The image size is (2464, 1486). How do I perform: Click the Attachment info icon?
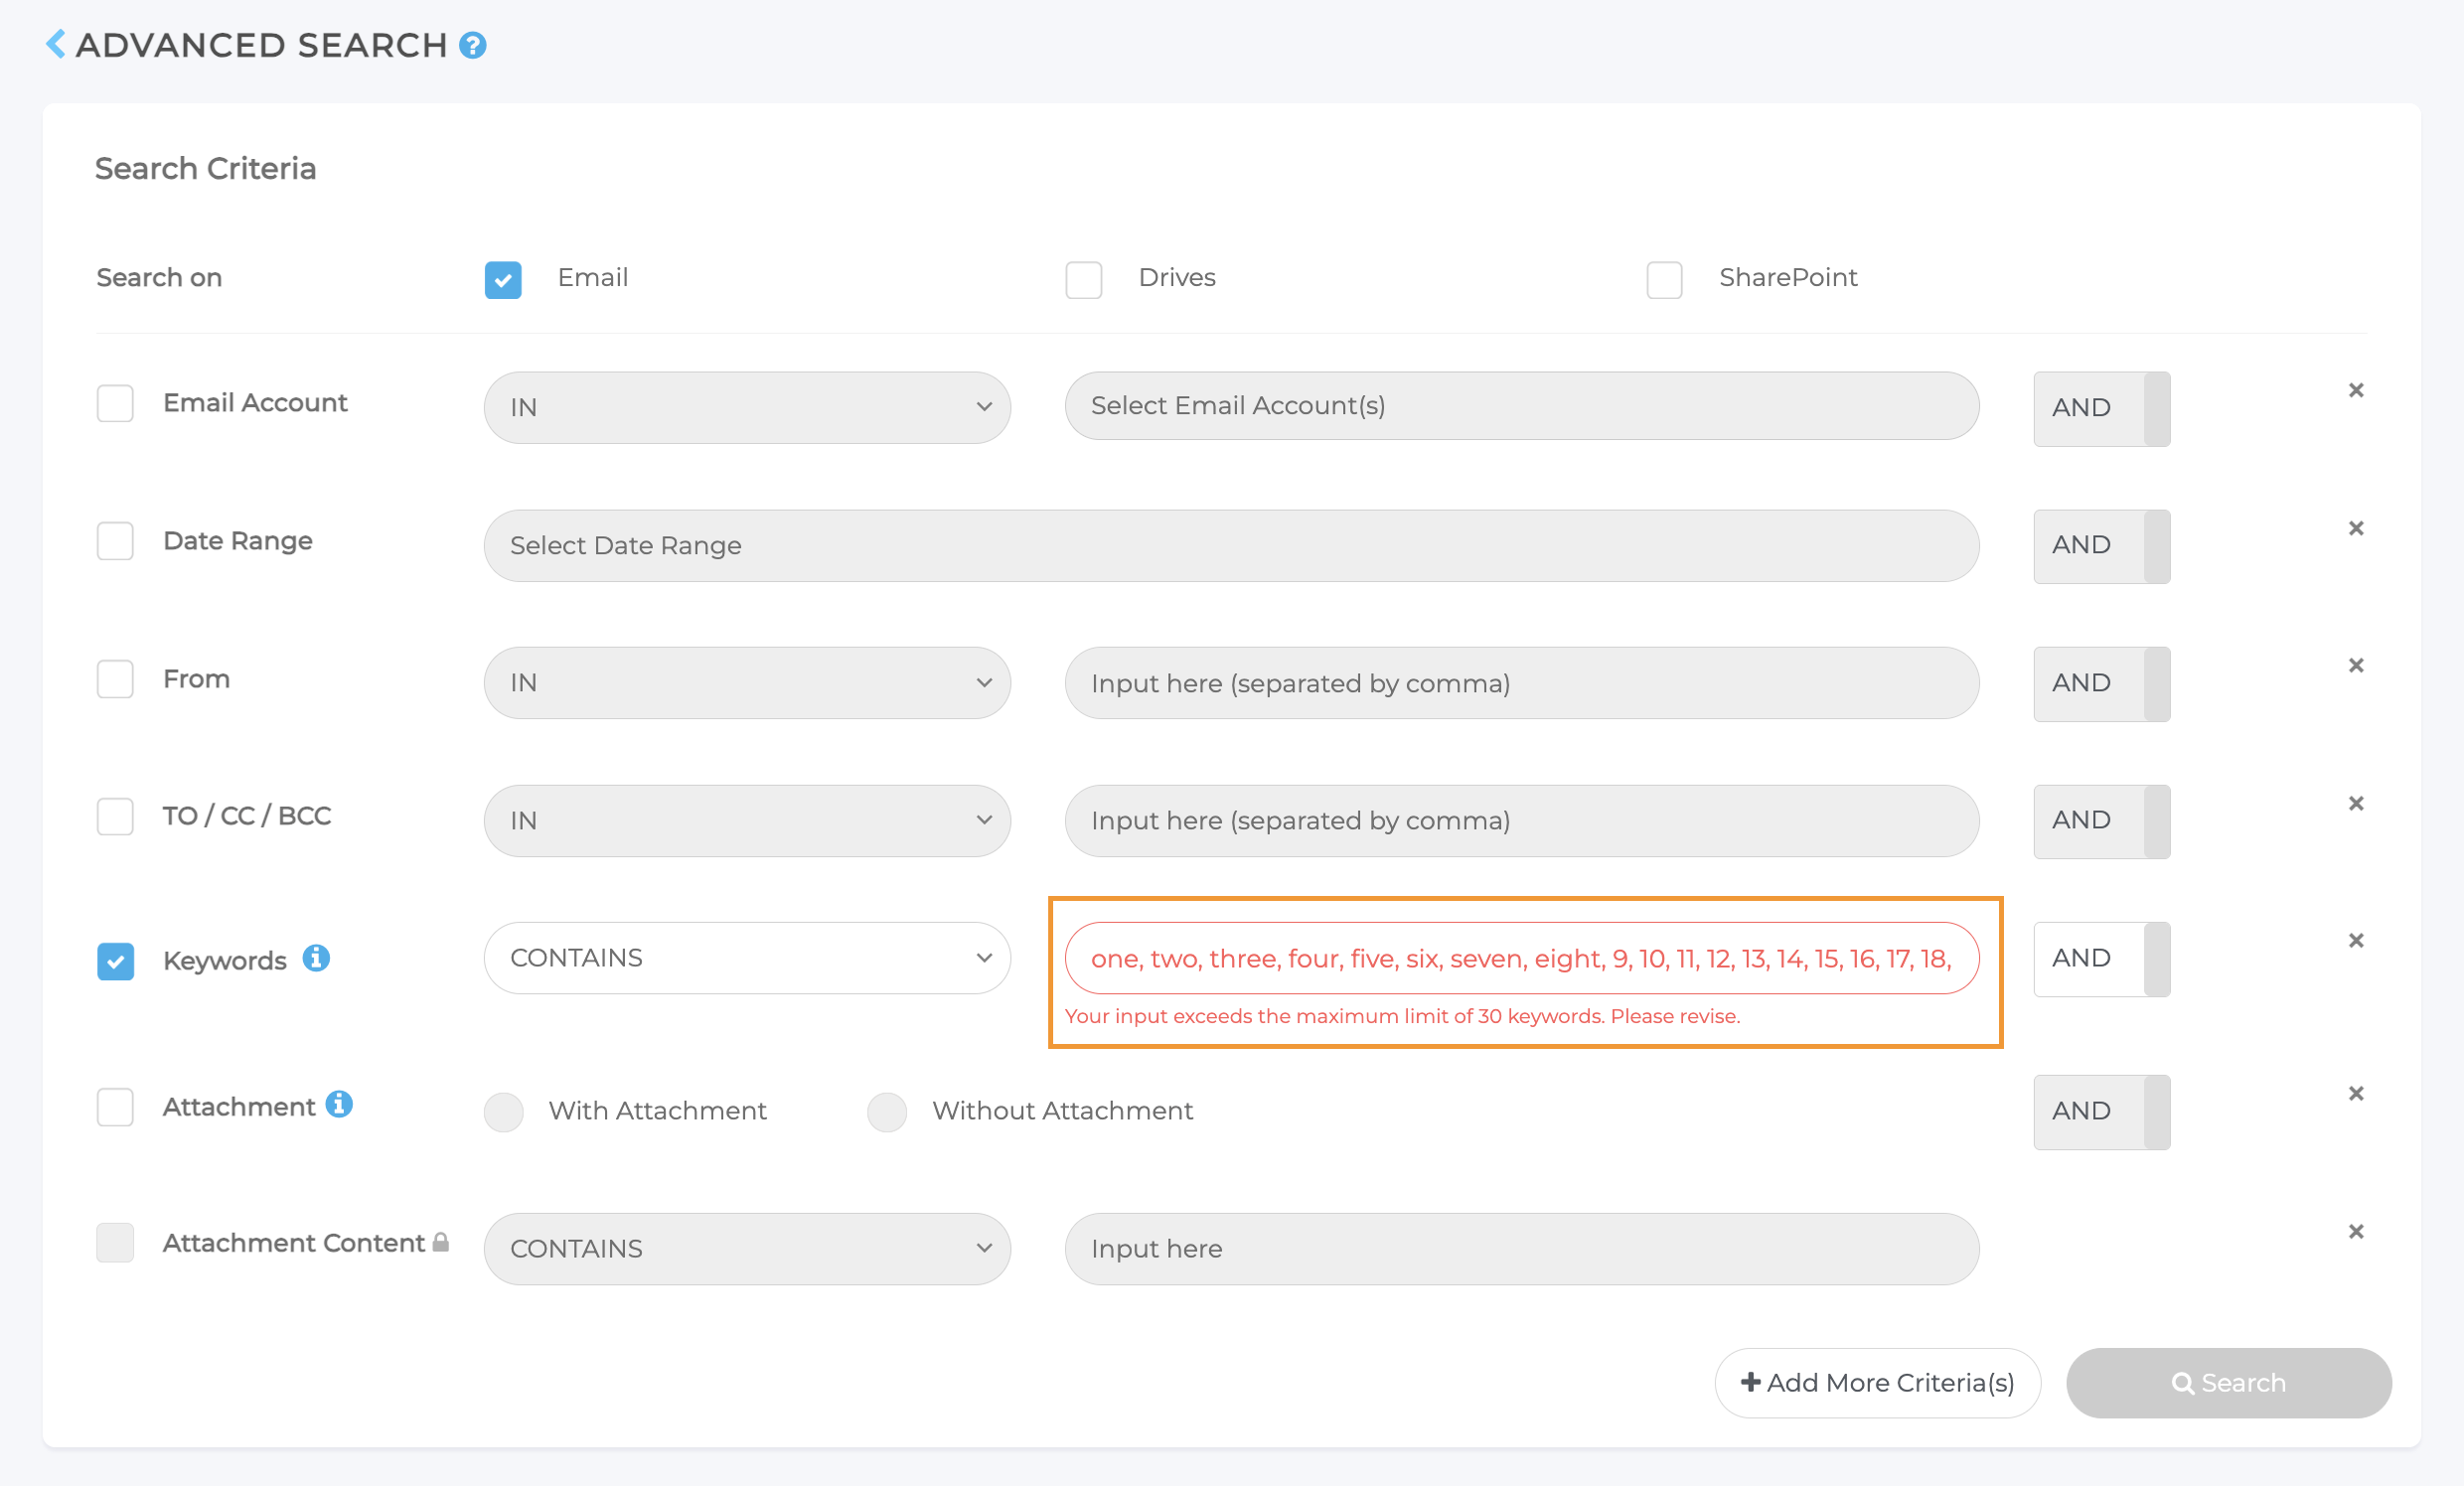[x=339, y=1104]
